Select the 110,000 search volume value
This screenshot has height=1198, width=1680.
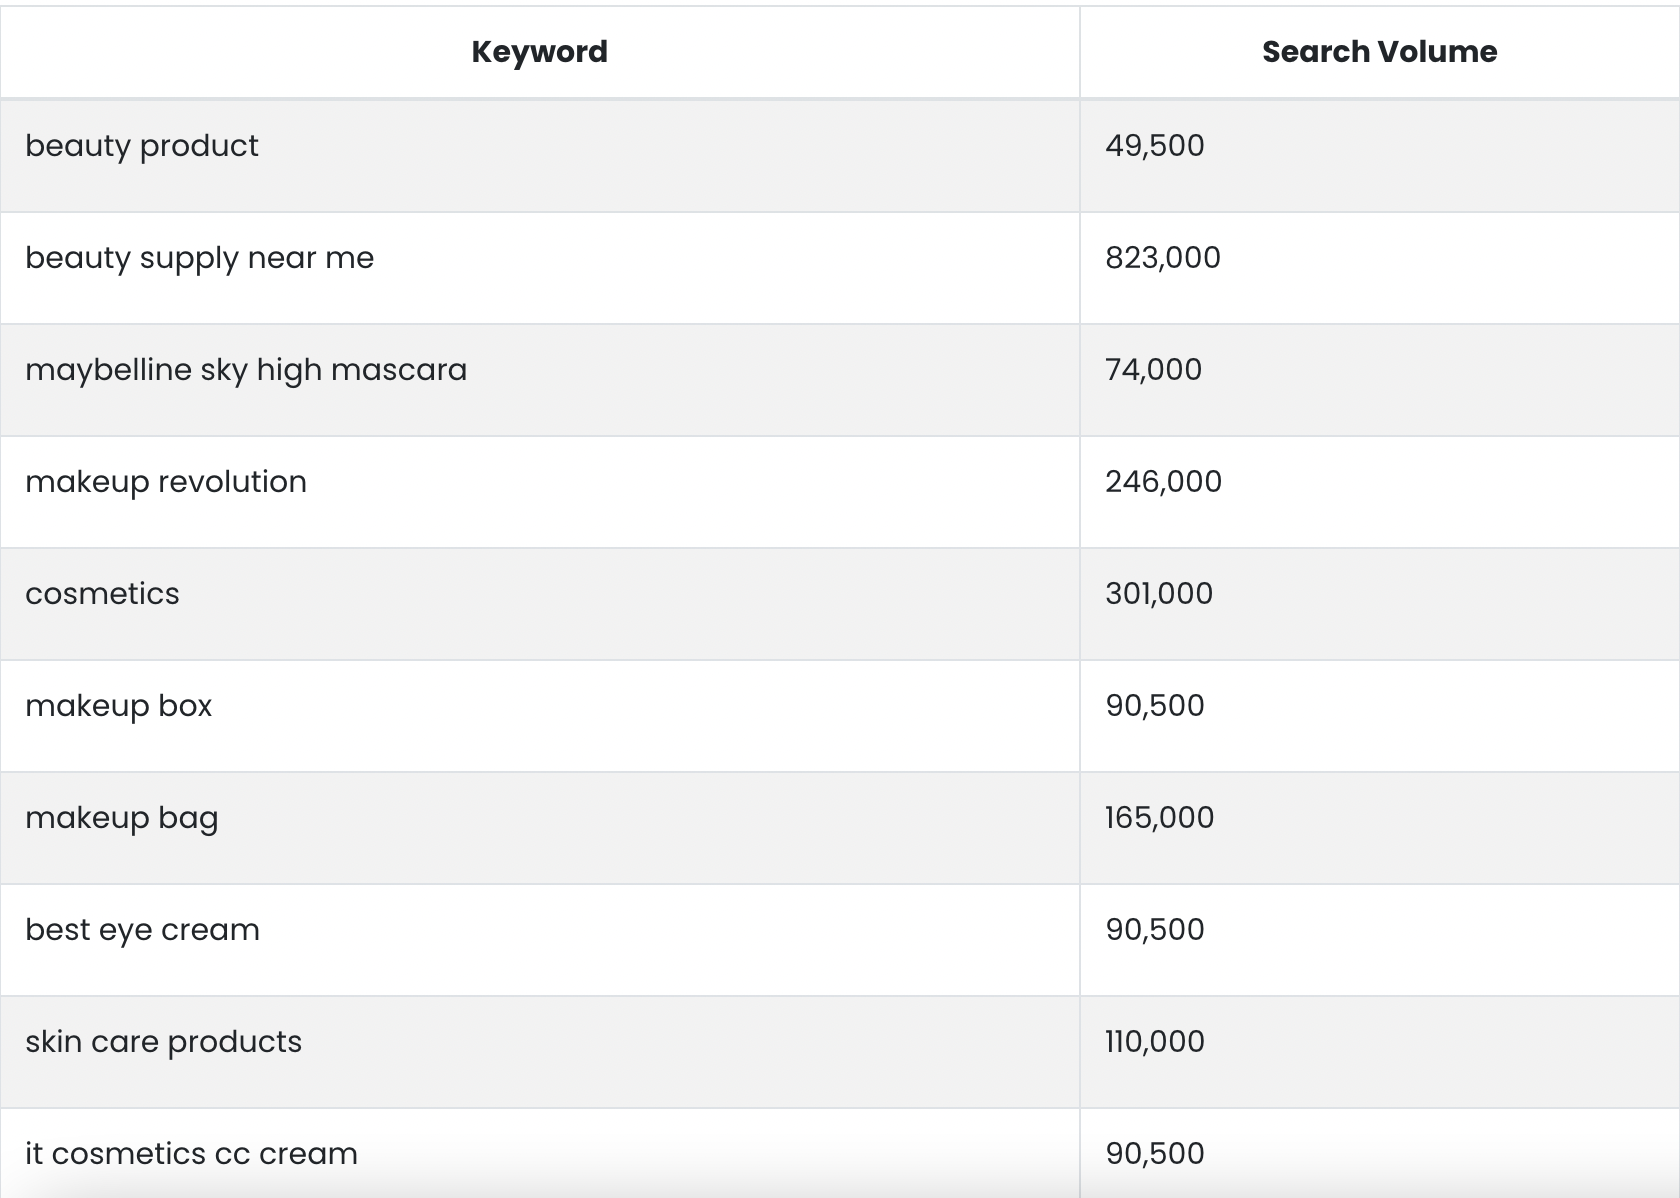pyautogui.click(x=1154, y=1042)
